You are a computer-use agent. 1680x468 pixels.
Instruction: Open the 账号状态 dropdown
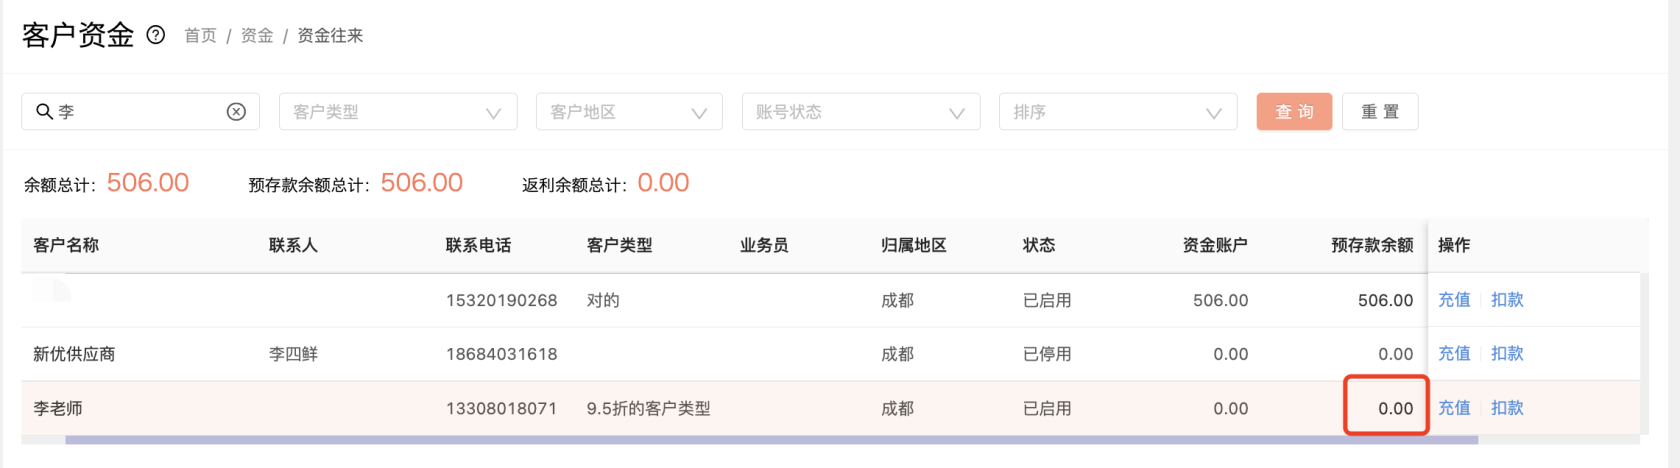click(x=861, y=112)
